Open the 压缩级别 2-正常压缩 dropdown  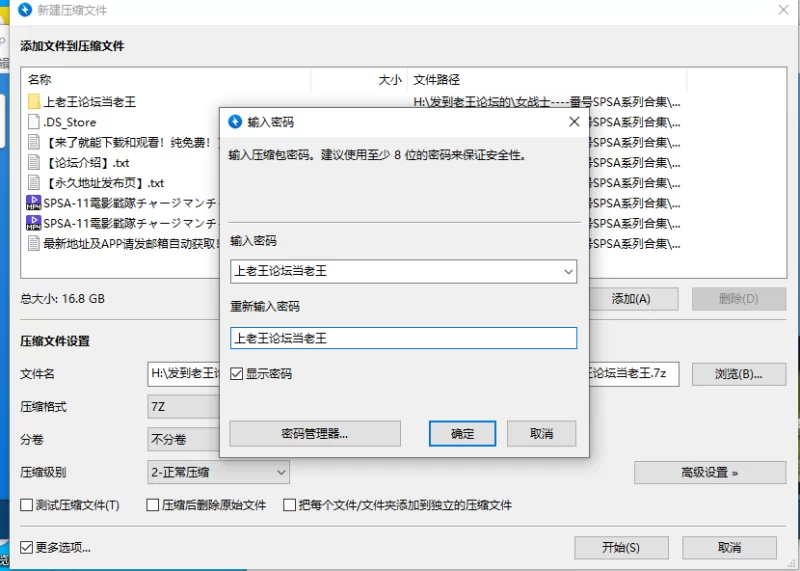point(218,472)
